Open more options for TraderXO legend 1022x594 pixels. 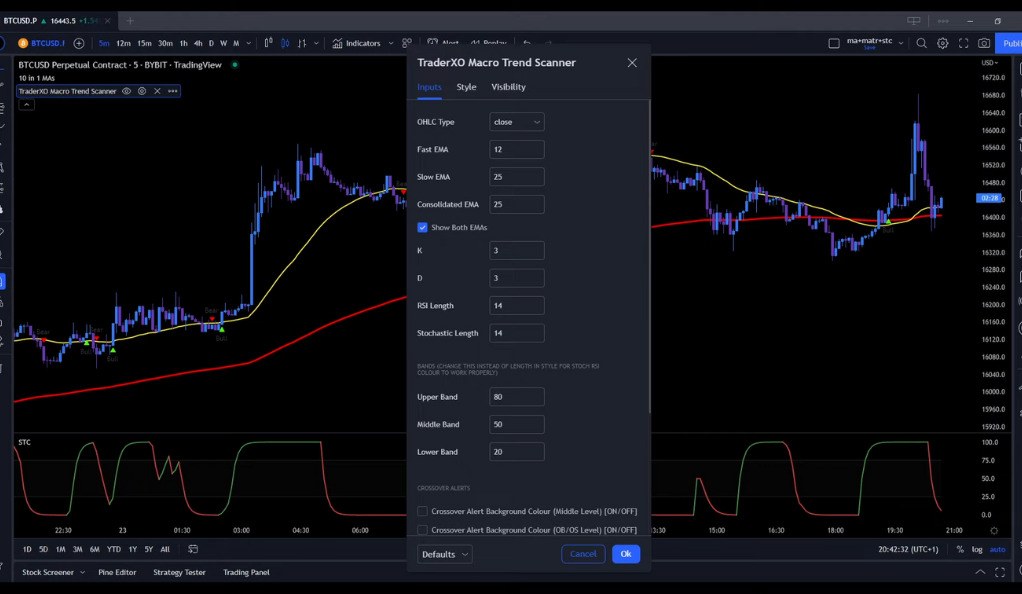(173, 91)
